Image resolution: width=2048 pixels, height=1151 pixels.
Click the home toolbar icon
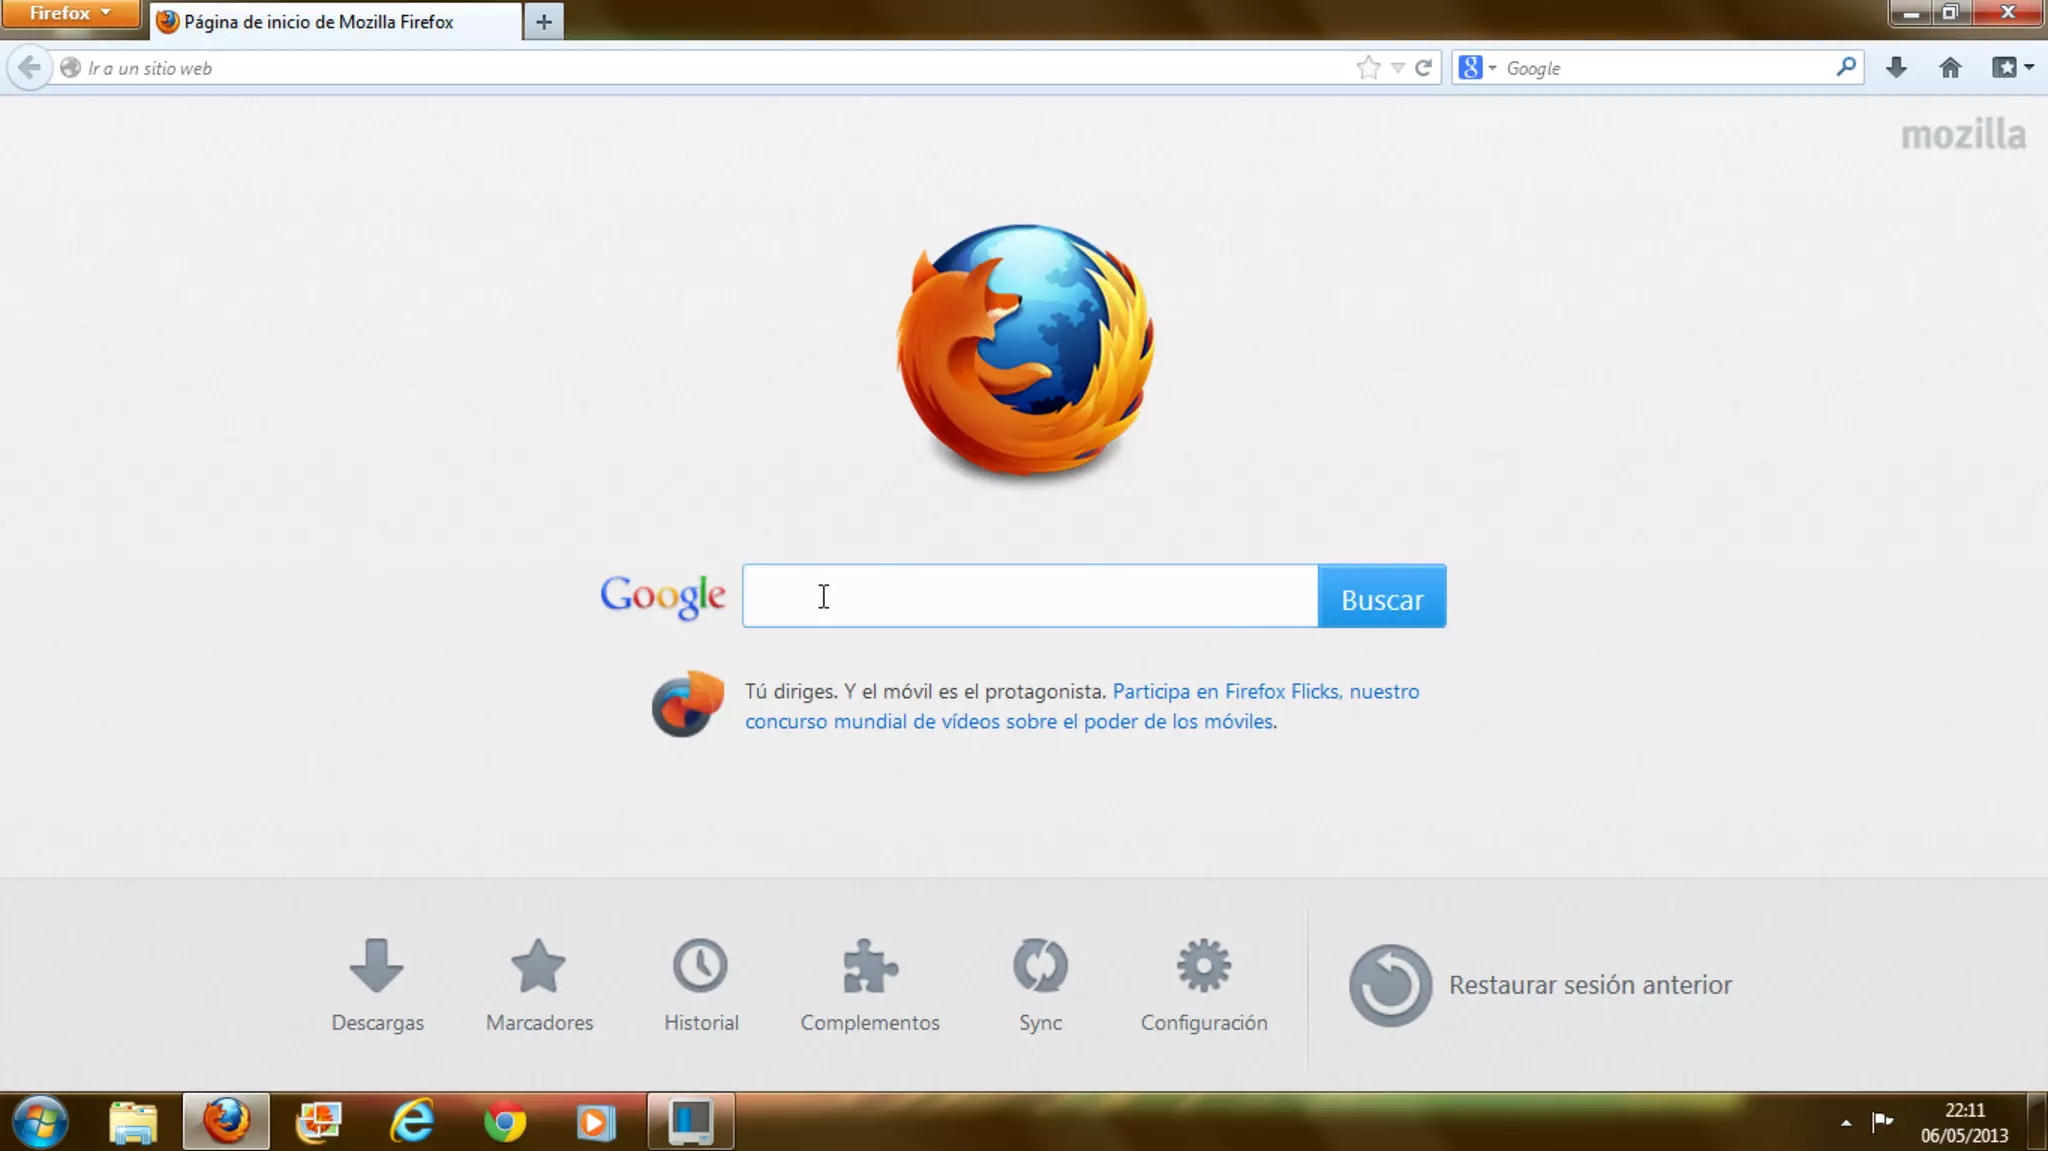pyautogui.click(x=1950, y=68)
